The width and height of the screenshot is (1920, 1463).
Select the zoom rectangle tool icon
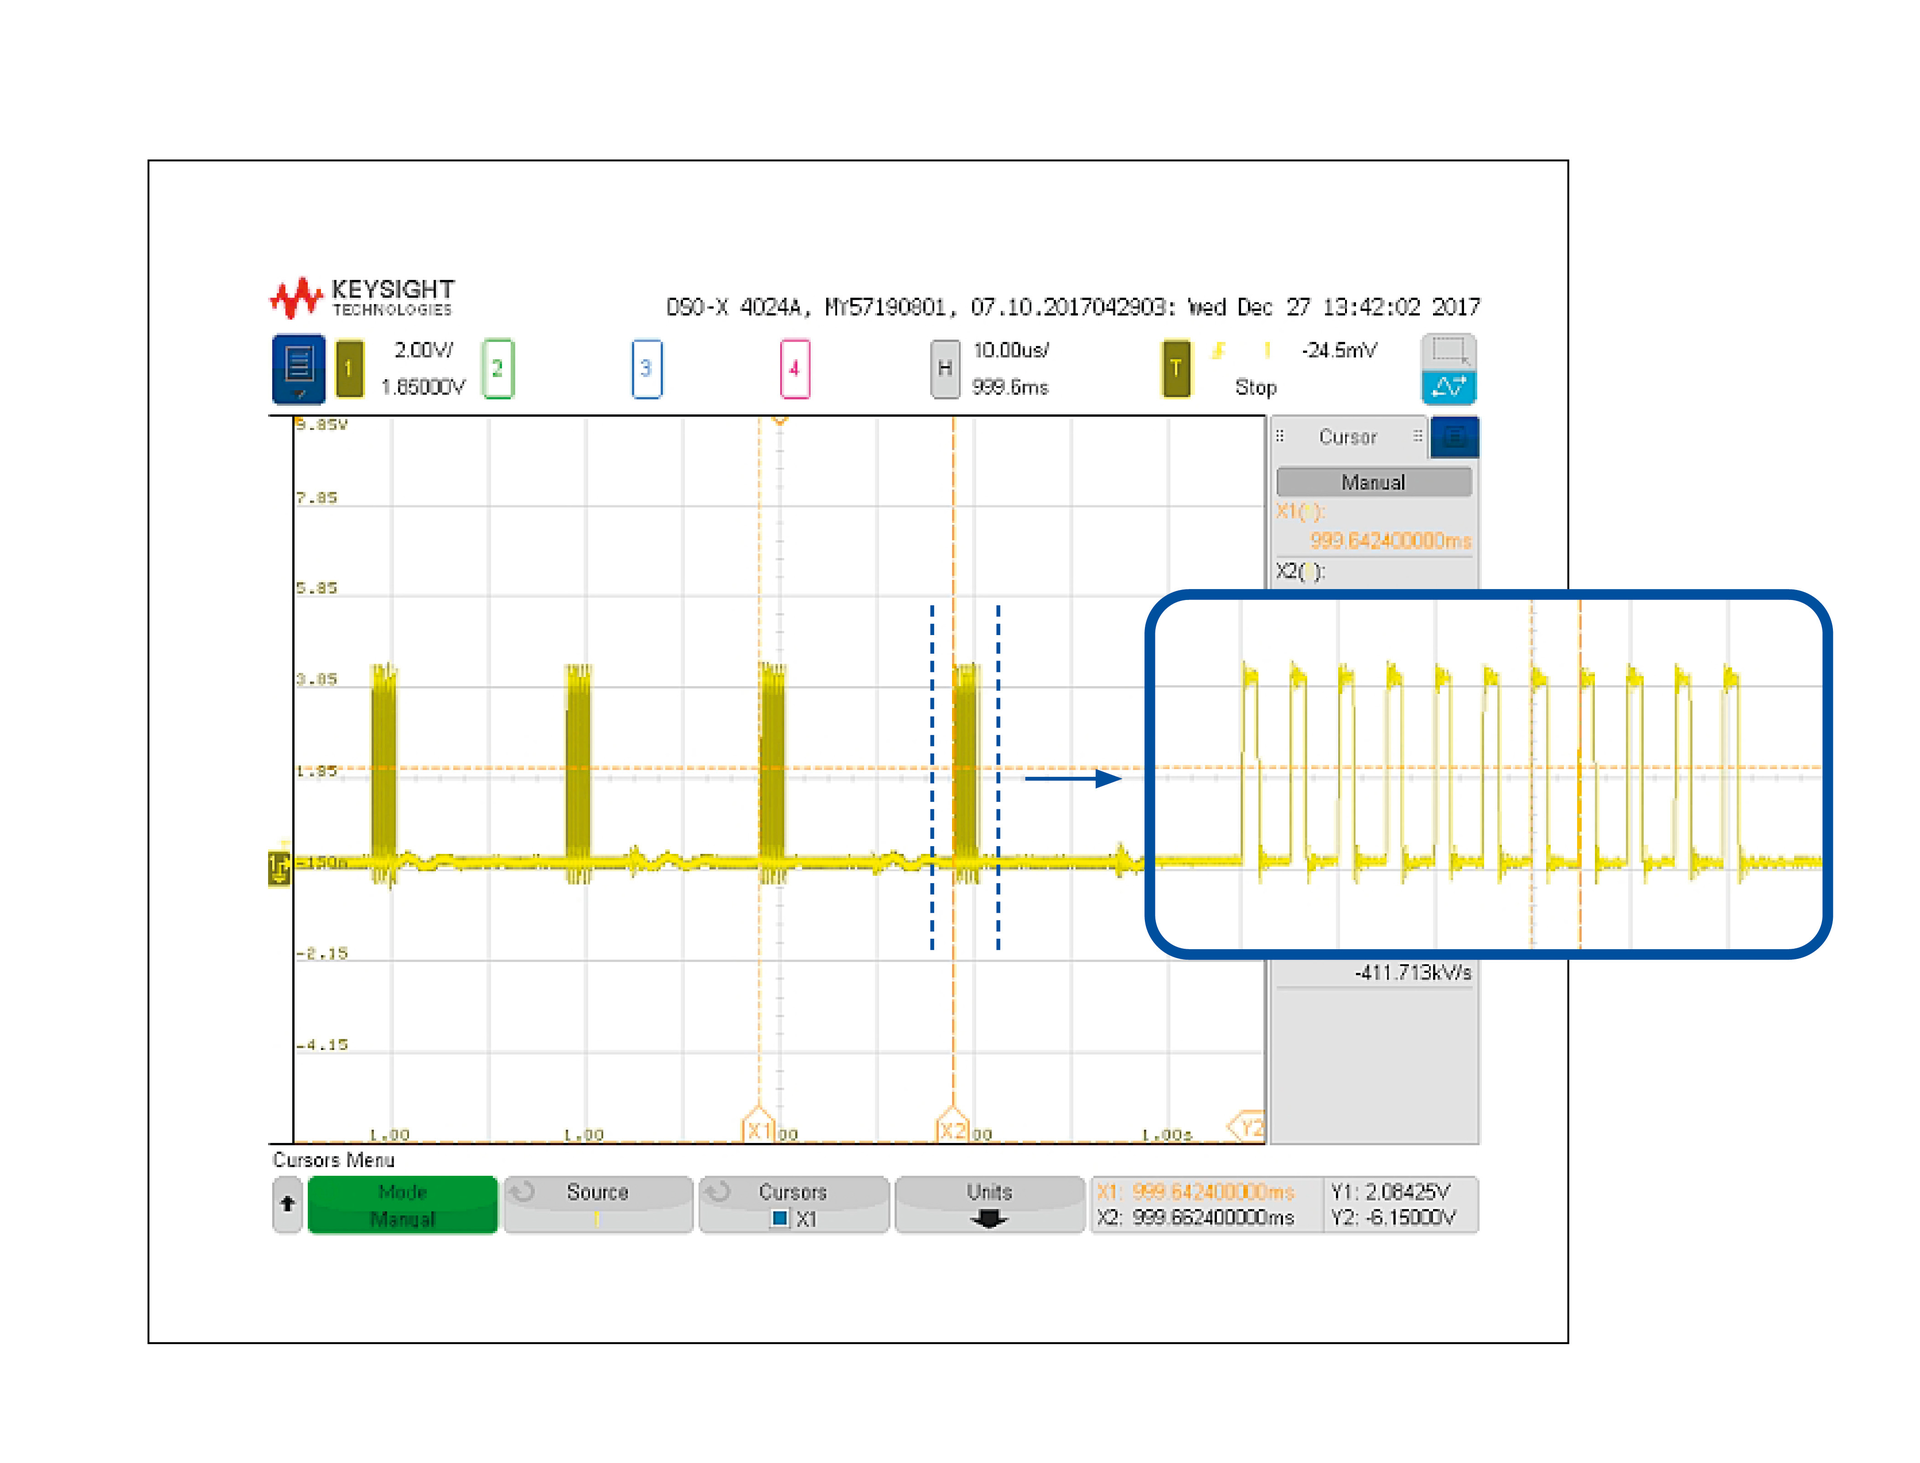point(1448,352)
